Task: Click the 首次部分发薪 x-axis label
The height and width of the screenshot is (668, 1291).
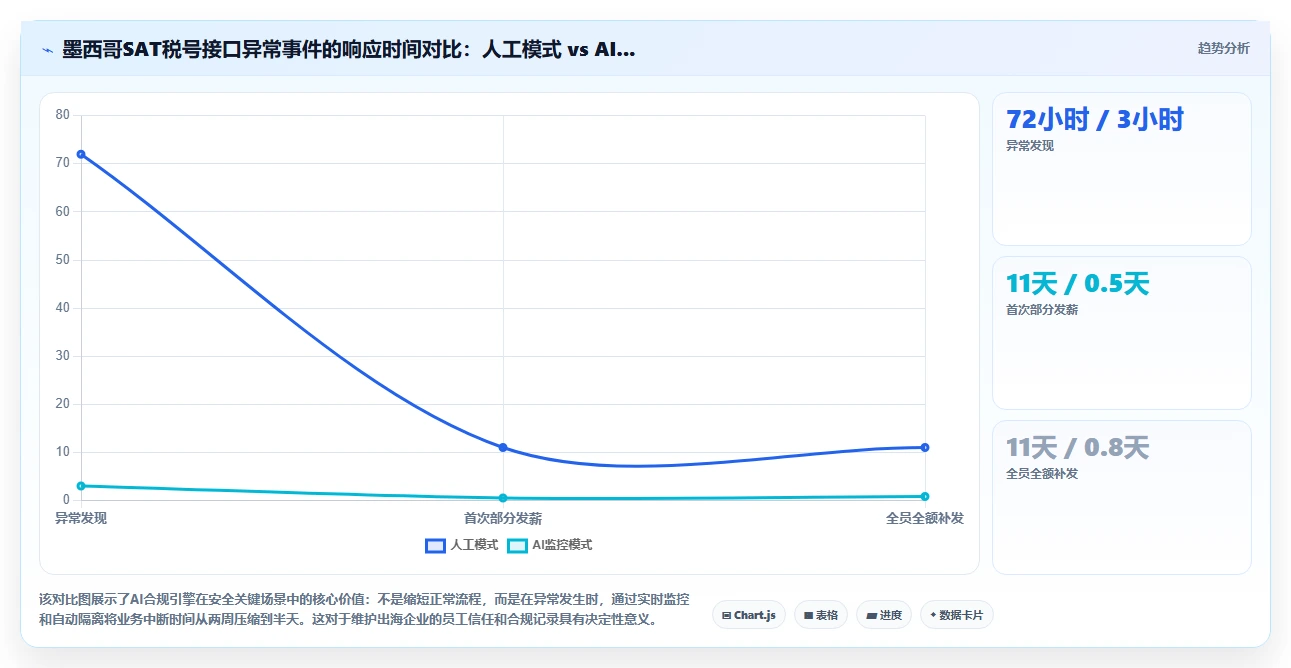Action: tap(503, 518)
